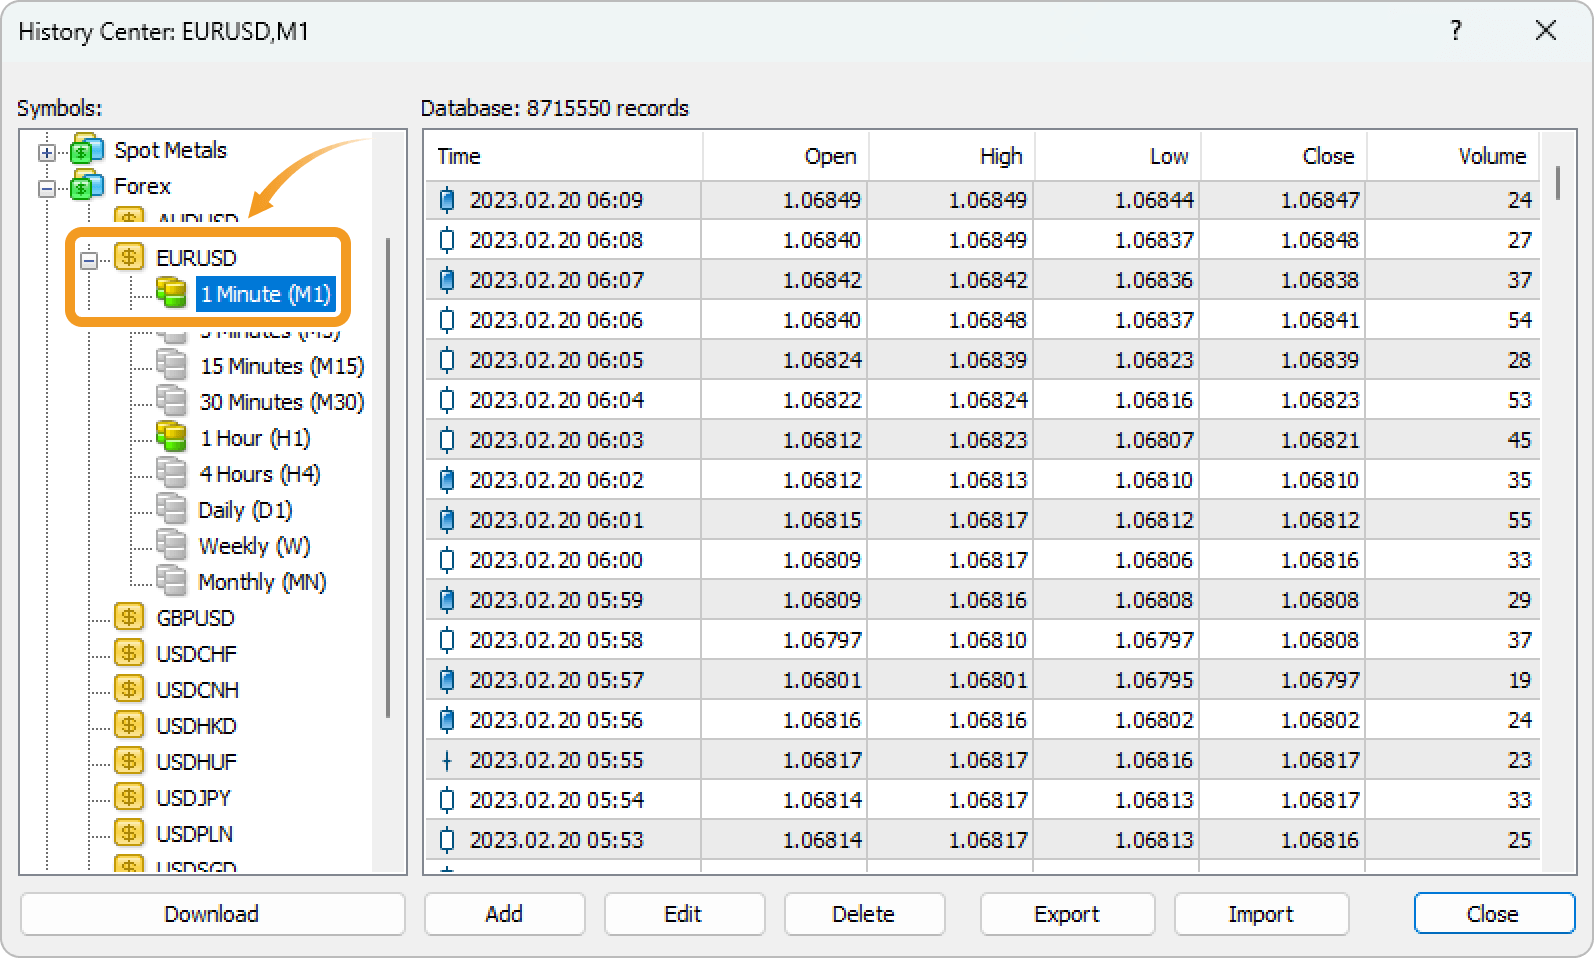
Task: Select the record 2023.02.20 05:53
Action: 982,840
